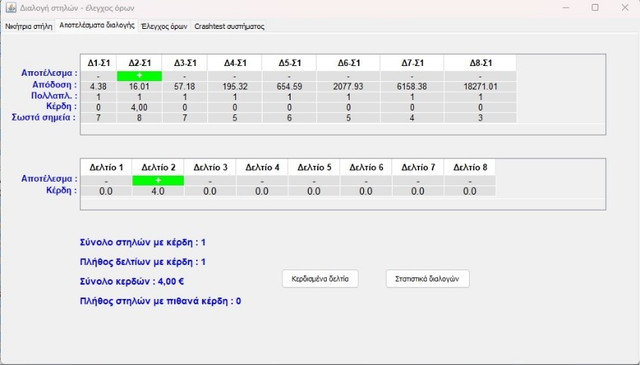
Task: Click the Πολλαπλ. row label
Action: [x=54, y=96]
